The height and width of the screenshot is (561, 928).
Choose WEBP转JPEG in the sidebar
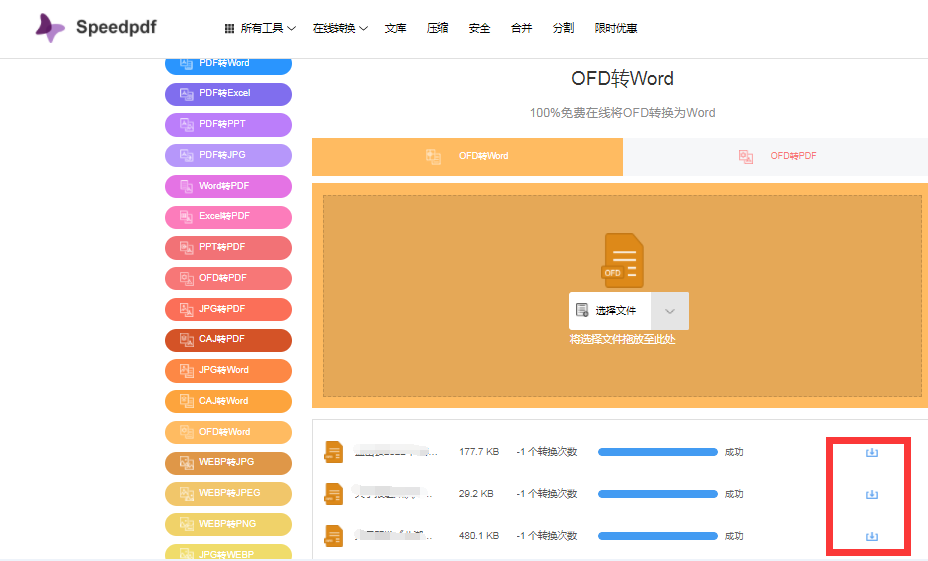pos(228,494)
